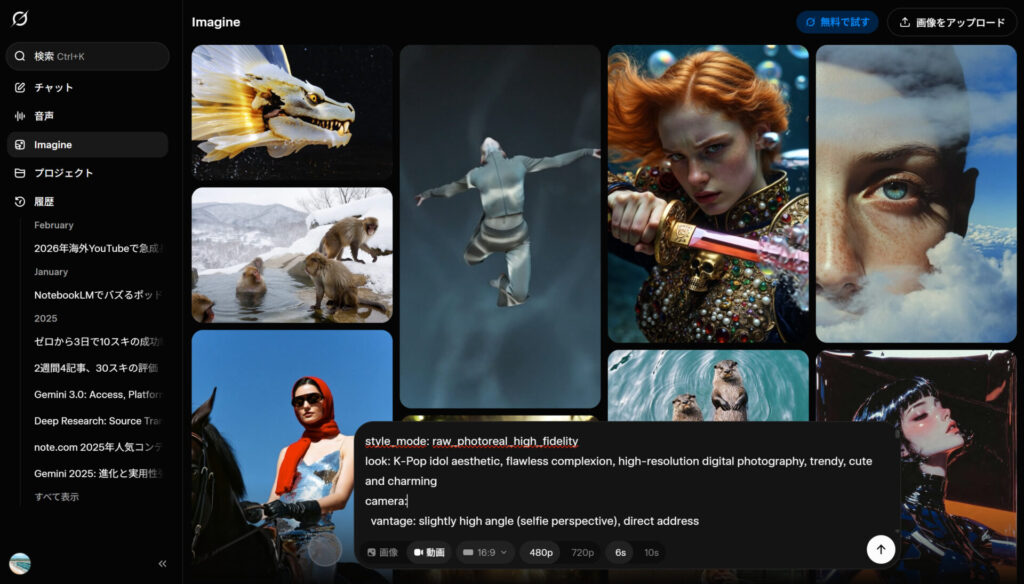Open the 音声 voice mode
Viewport: 1024px width, 584px height.
pyautogui.click(x=44, y=116)
